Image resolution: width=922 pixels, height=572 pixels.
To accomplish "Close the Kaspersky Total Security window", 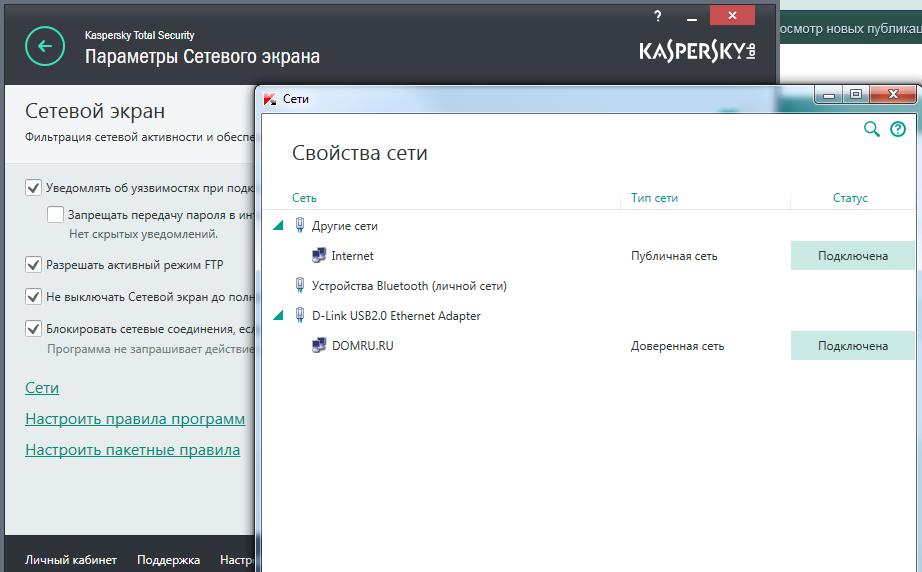I will point(732,16).
